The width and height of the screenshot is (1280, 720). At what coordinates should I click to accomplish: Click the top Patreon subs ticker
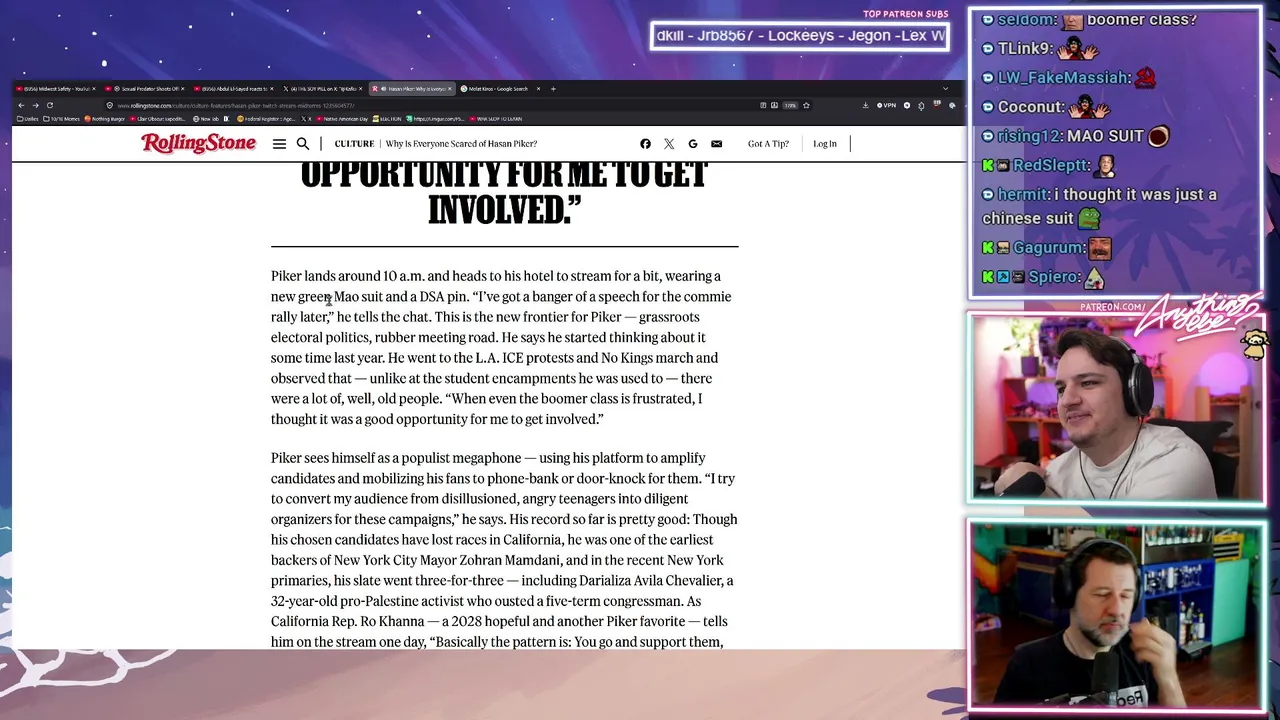(799, 36)
